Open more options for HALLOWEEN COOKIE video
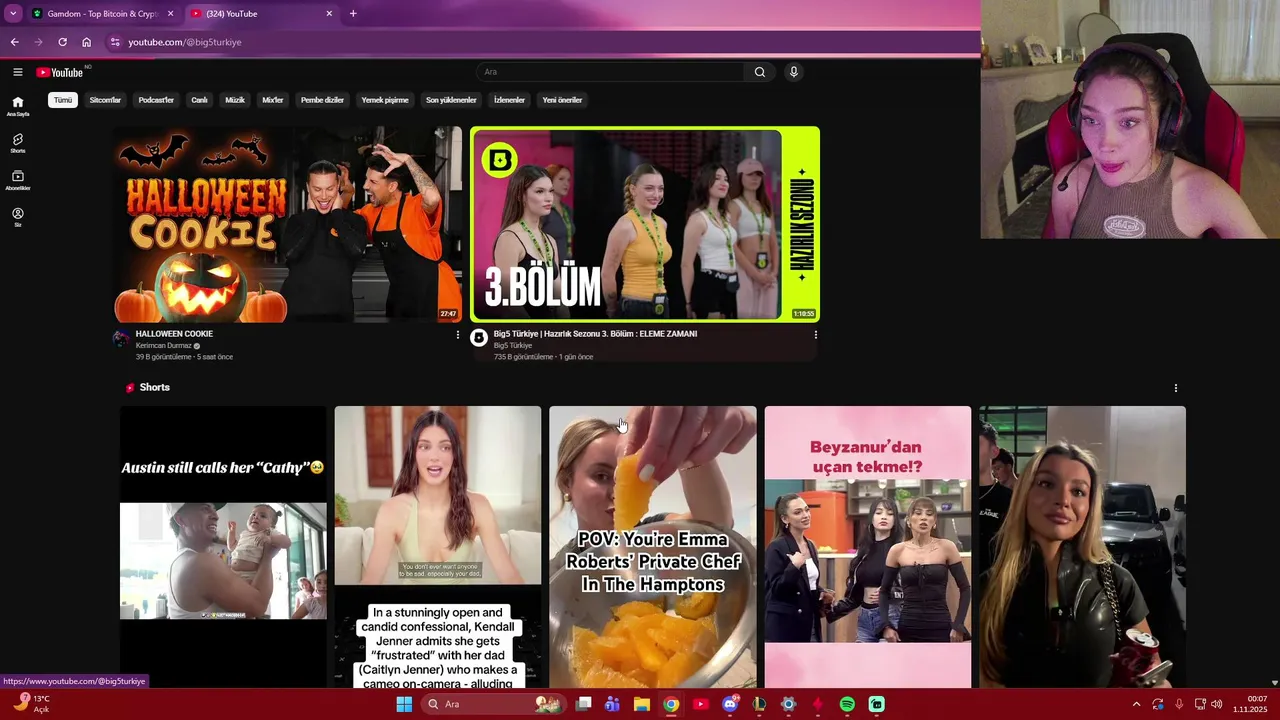This screenshot has width=1280, height=720. pyautogui.click(x=458, y=335)
